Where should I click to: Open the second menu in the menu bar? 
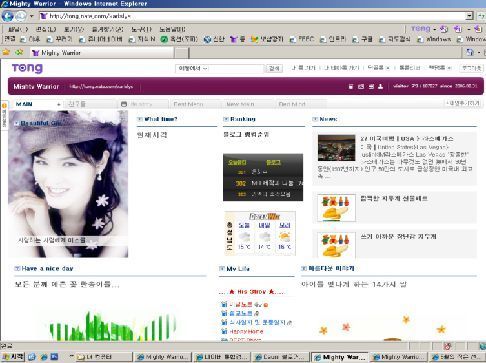[x=46, y=29]
